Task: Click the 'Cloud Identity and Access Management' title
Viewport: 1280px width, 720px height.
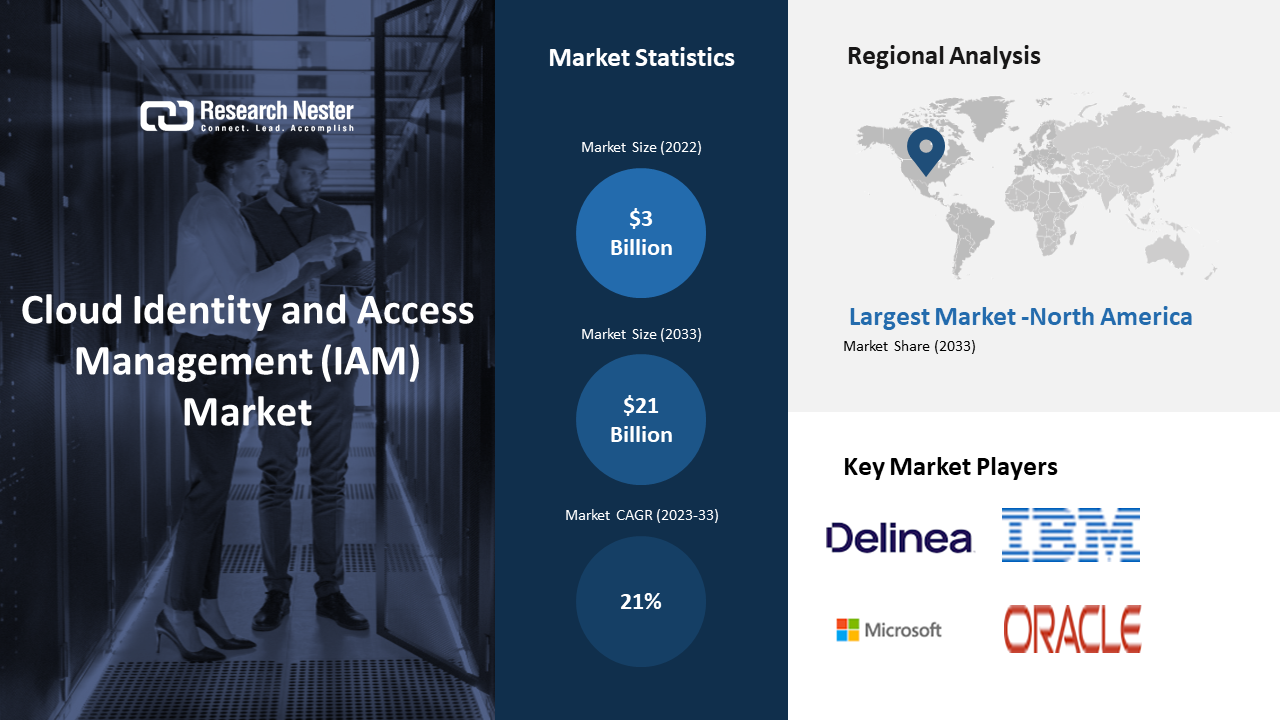Action: pos(247,362)
